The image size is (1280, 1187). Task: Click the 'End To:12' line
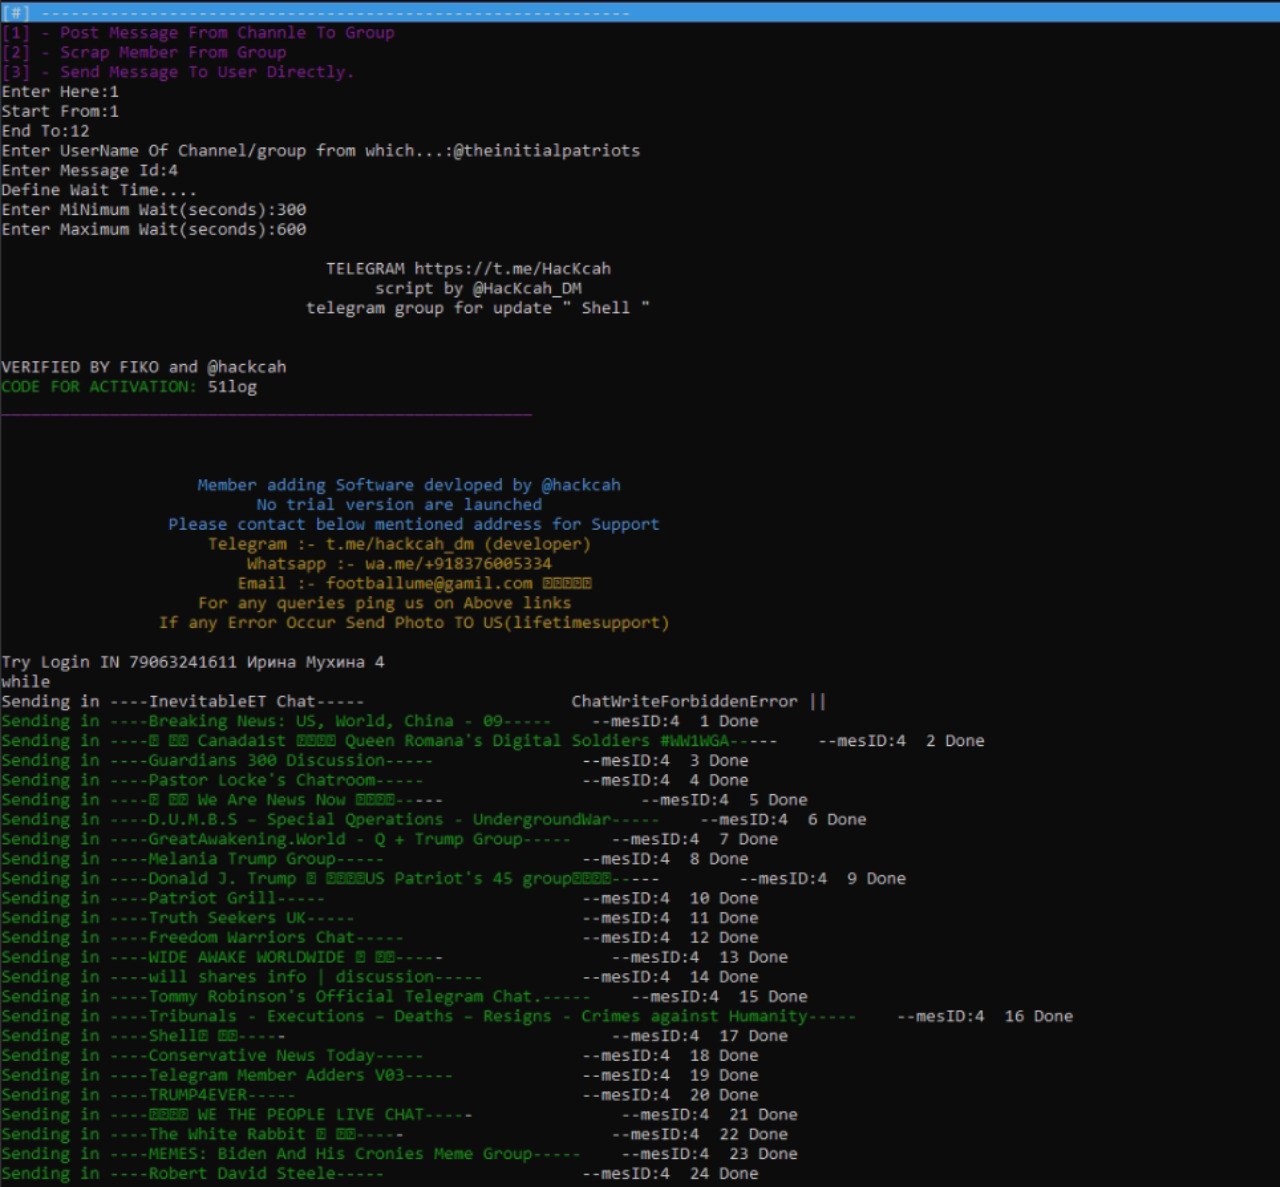click(x=46, y=131)
